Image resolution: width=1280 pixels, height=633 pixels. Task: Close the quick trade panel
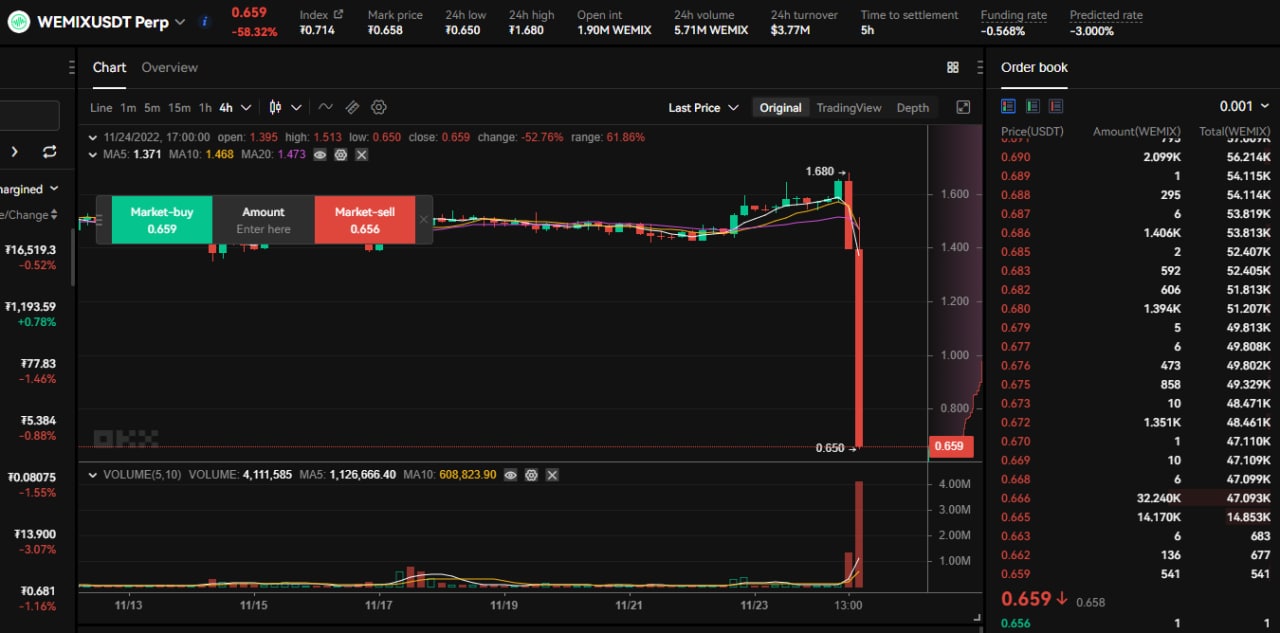423,219
